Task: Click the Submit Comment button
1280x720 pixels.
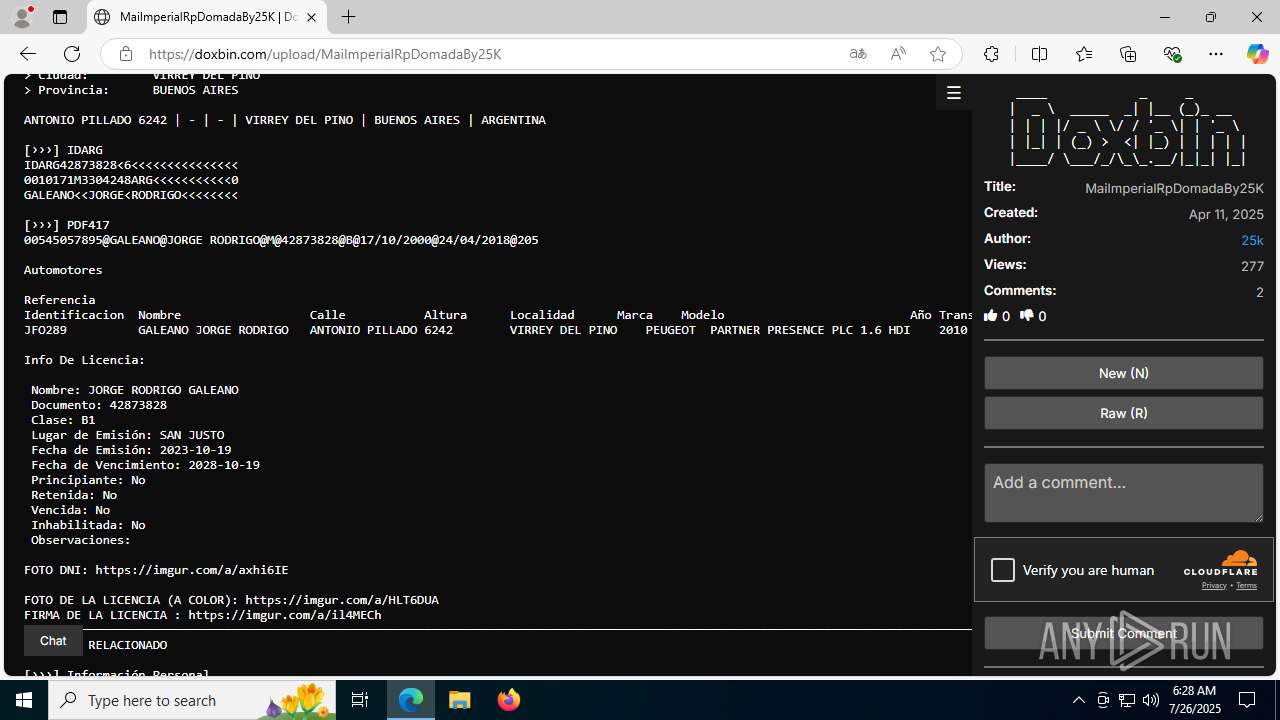Action: (x=1124, y=633)
